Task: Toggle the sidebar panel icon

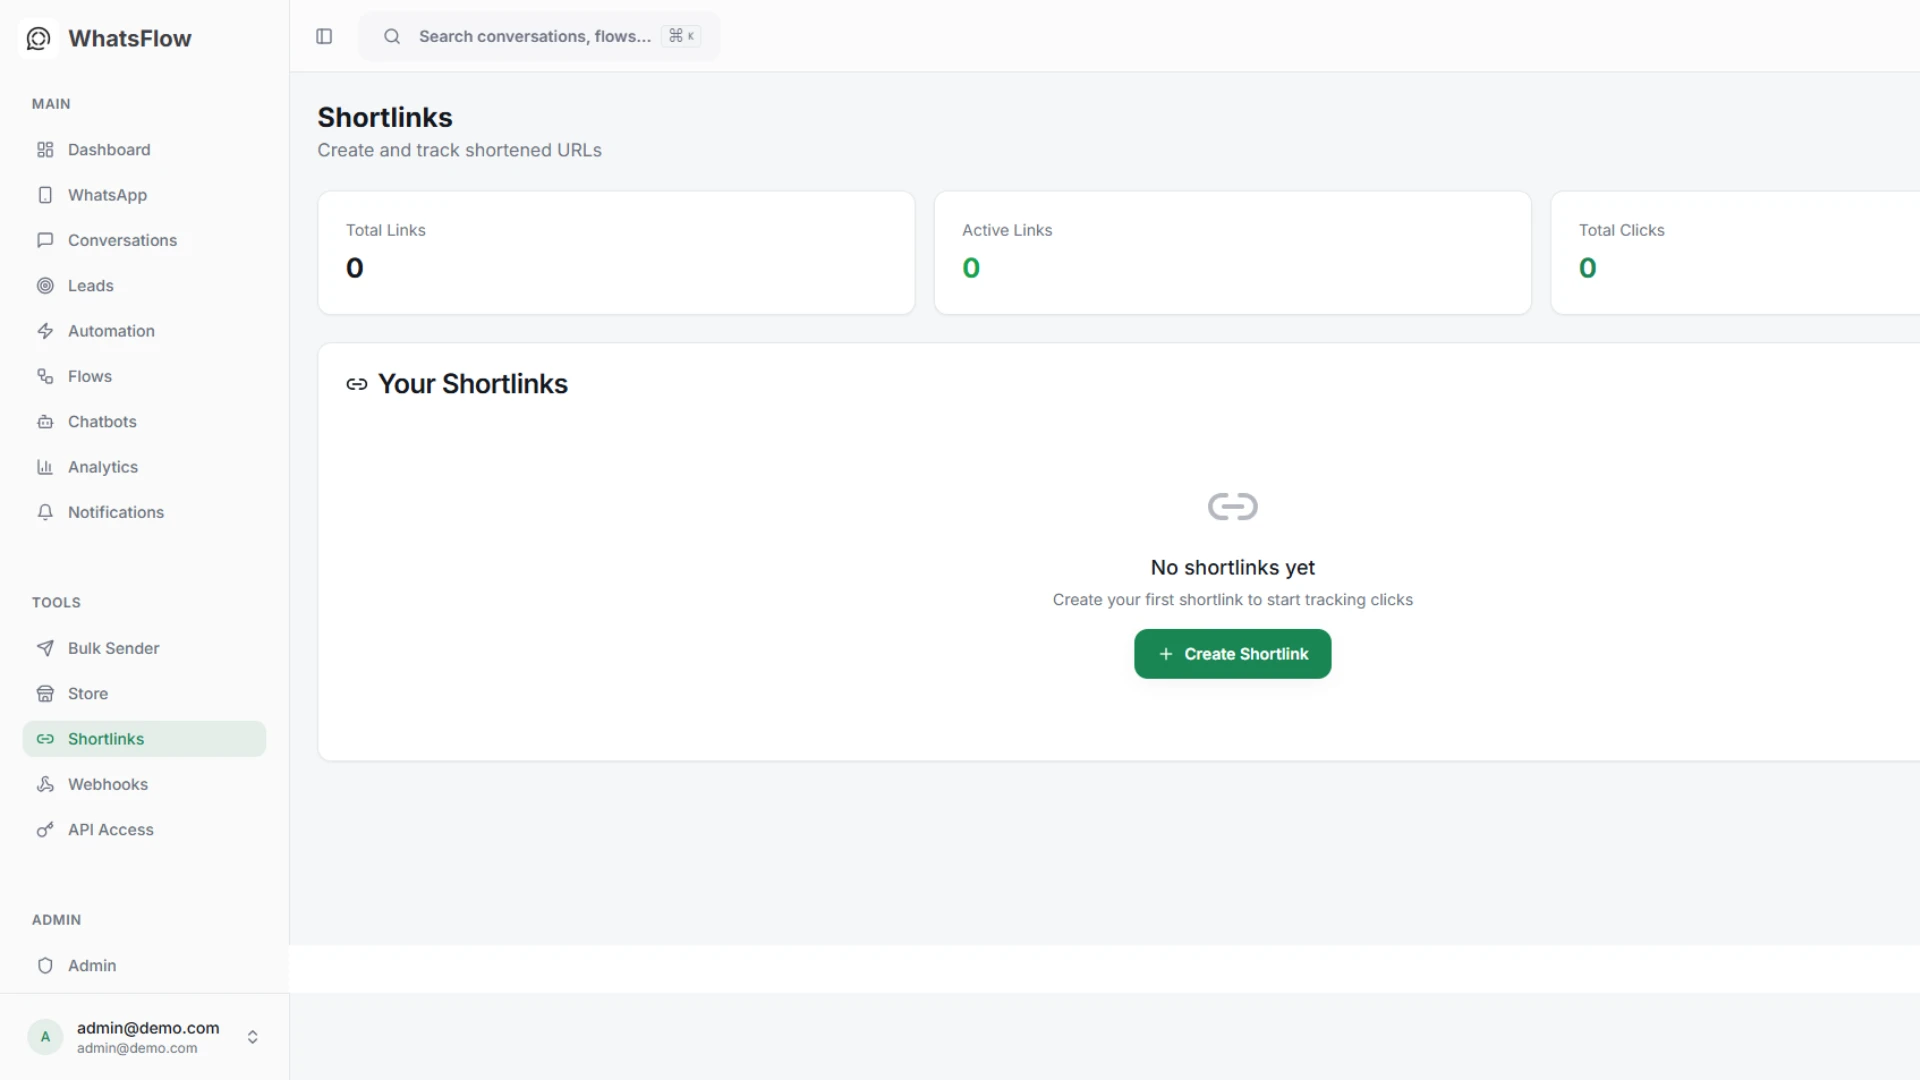Action: pyautogui.click(x=324, y=36)
